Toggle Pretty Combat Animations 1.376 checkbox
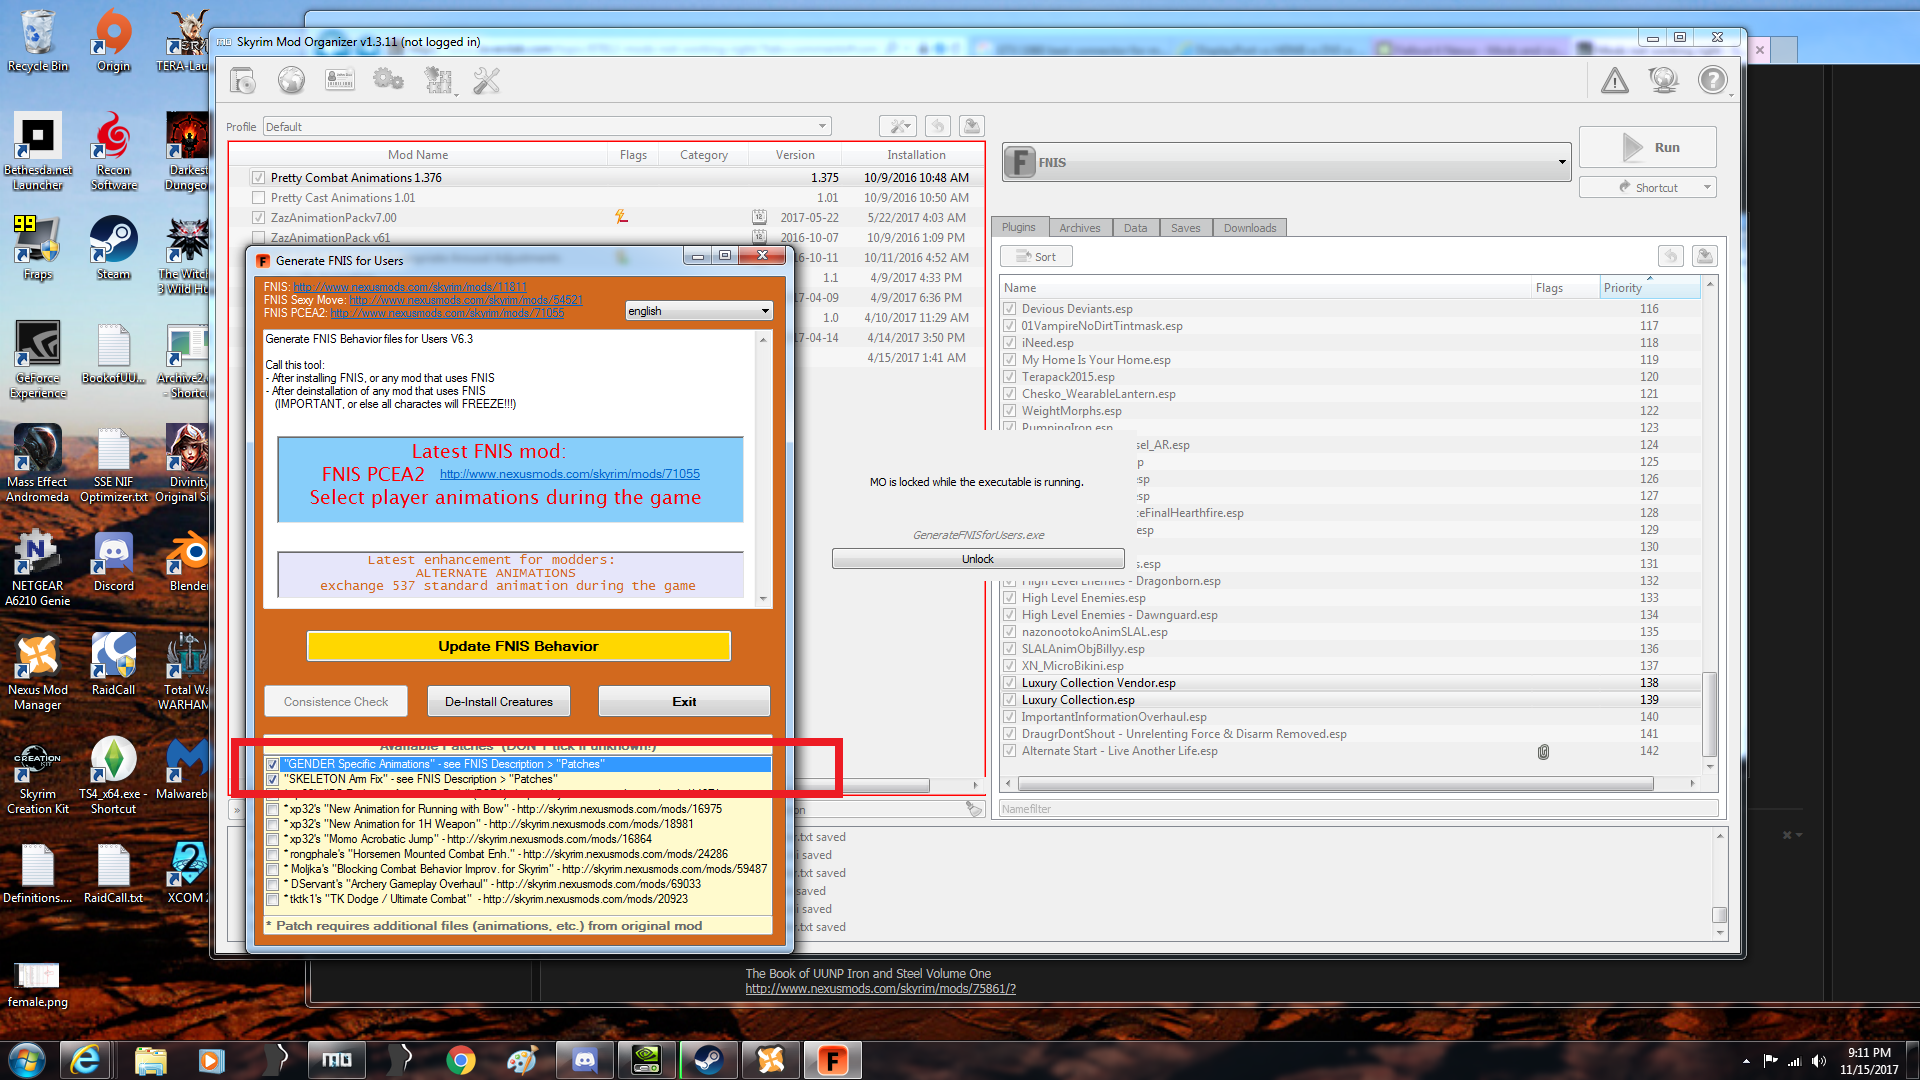 pyautogui.click(x=259, y=178)
